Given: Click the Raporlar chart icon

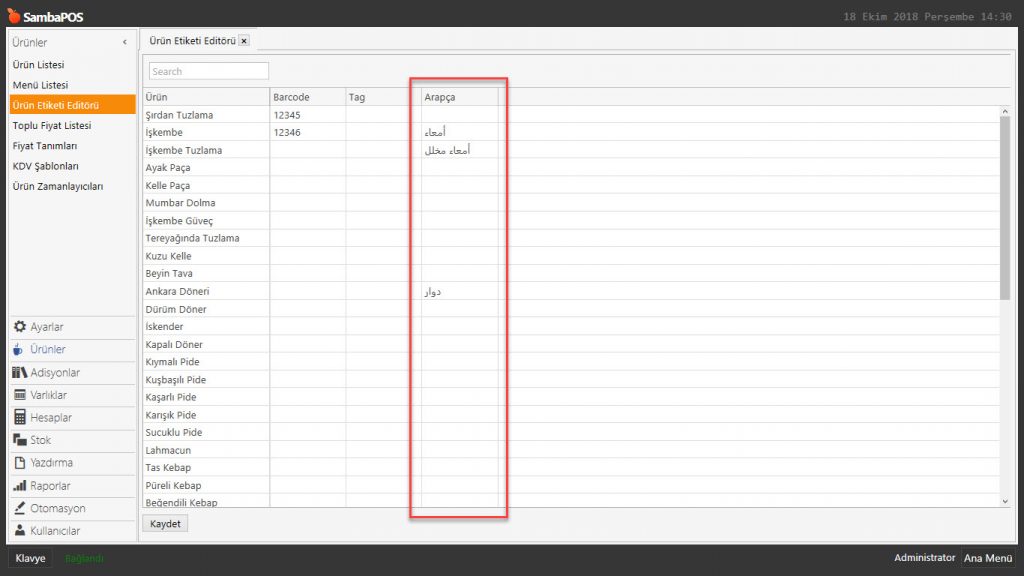Looking at the screenshot, I should coord(20,485).
